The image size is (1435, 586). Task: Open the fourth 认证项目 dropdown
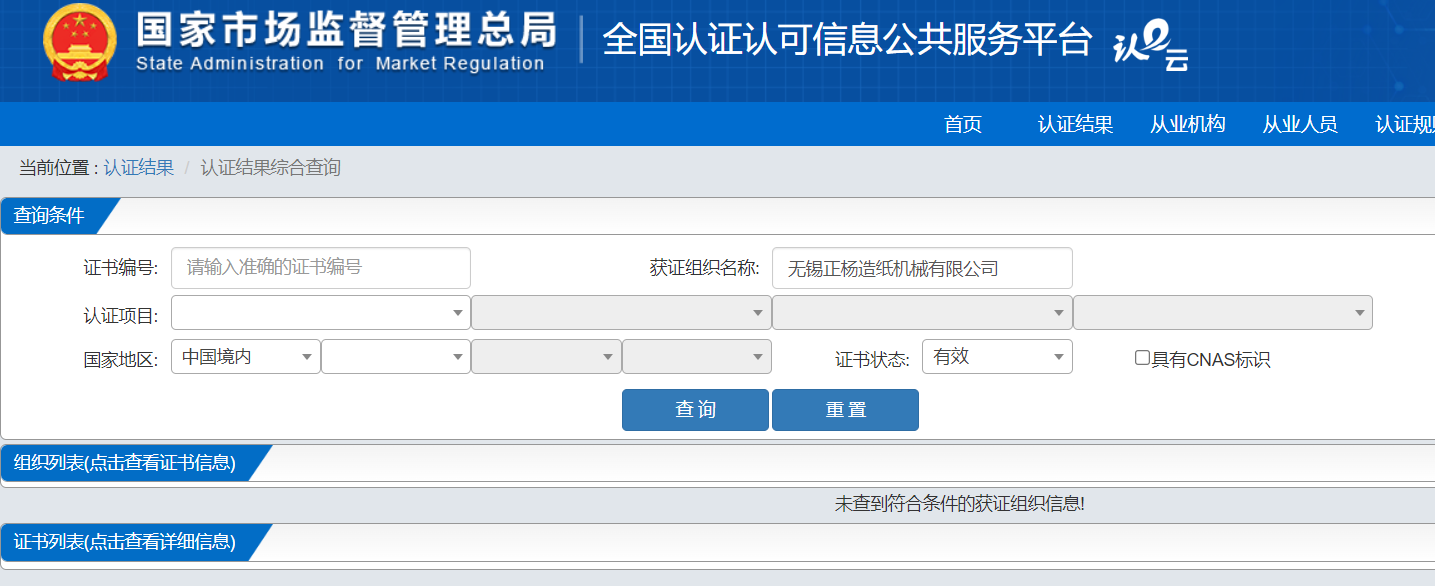[x=1223, y=313]
